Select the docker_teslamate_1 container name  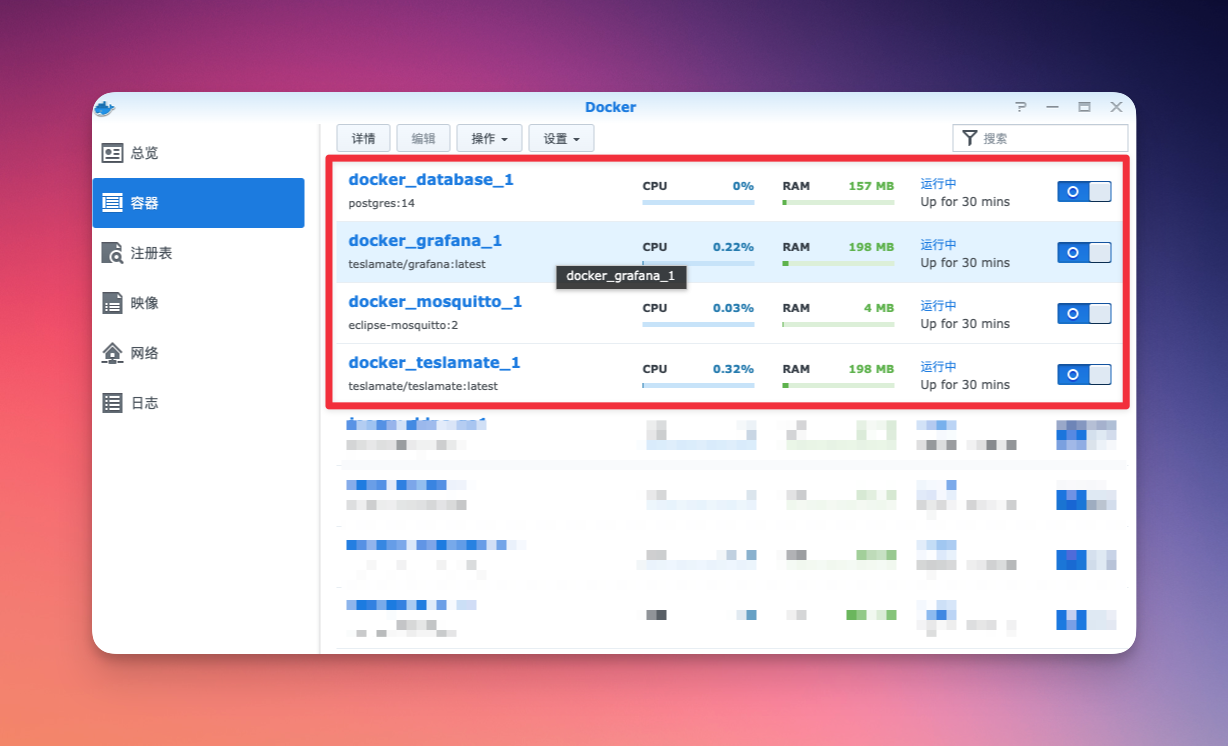tap(434, 363)
